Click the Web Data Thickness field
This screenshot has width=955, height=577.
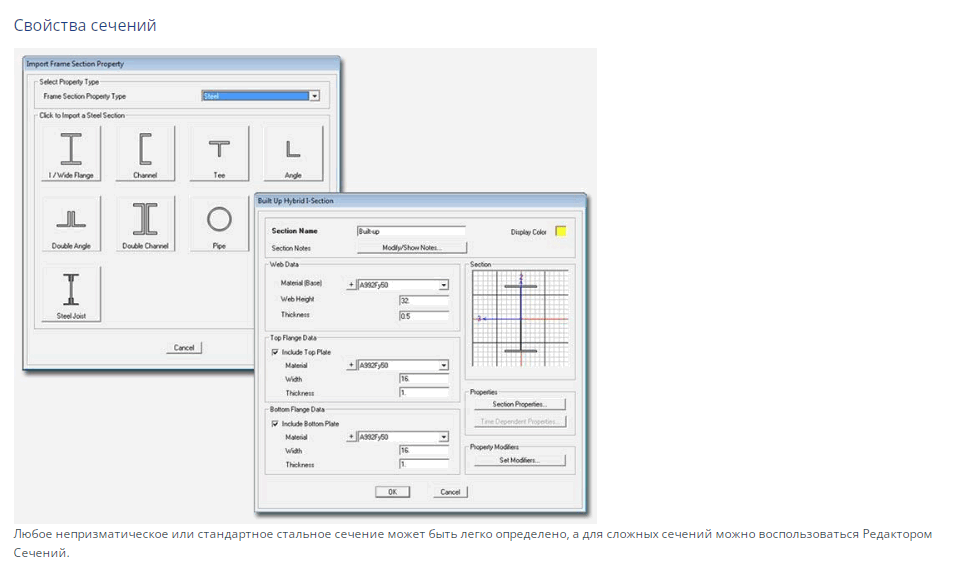424,316
